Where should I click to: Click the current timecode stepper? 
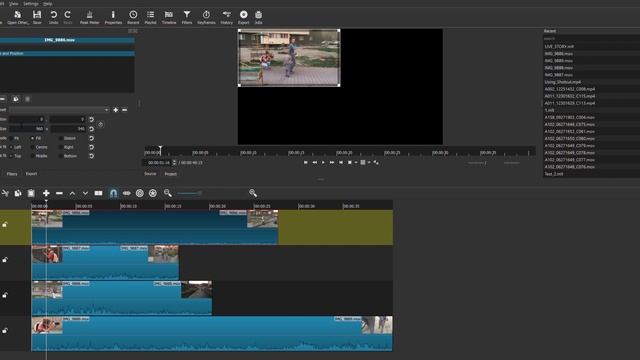click(x=174, y=162)
